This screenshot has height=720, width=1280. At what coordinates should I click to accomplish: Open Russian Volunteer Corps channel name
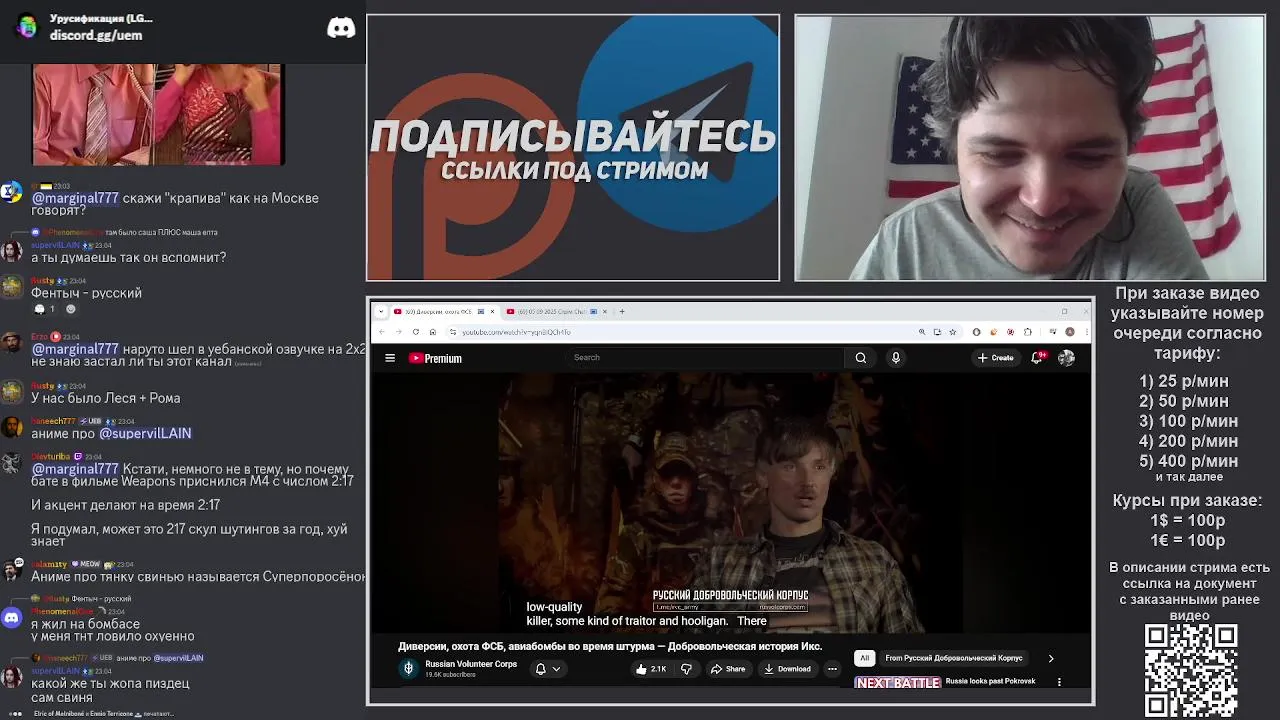[471, 664]
